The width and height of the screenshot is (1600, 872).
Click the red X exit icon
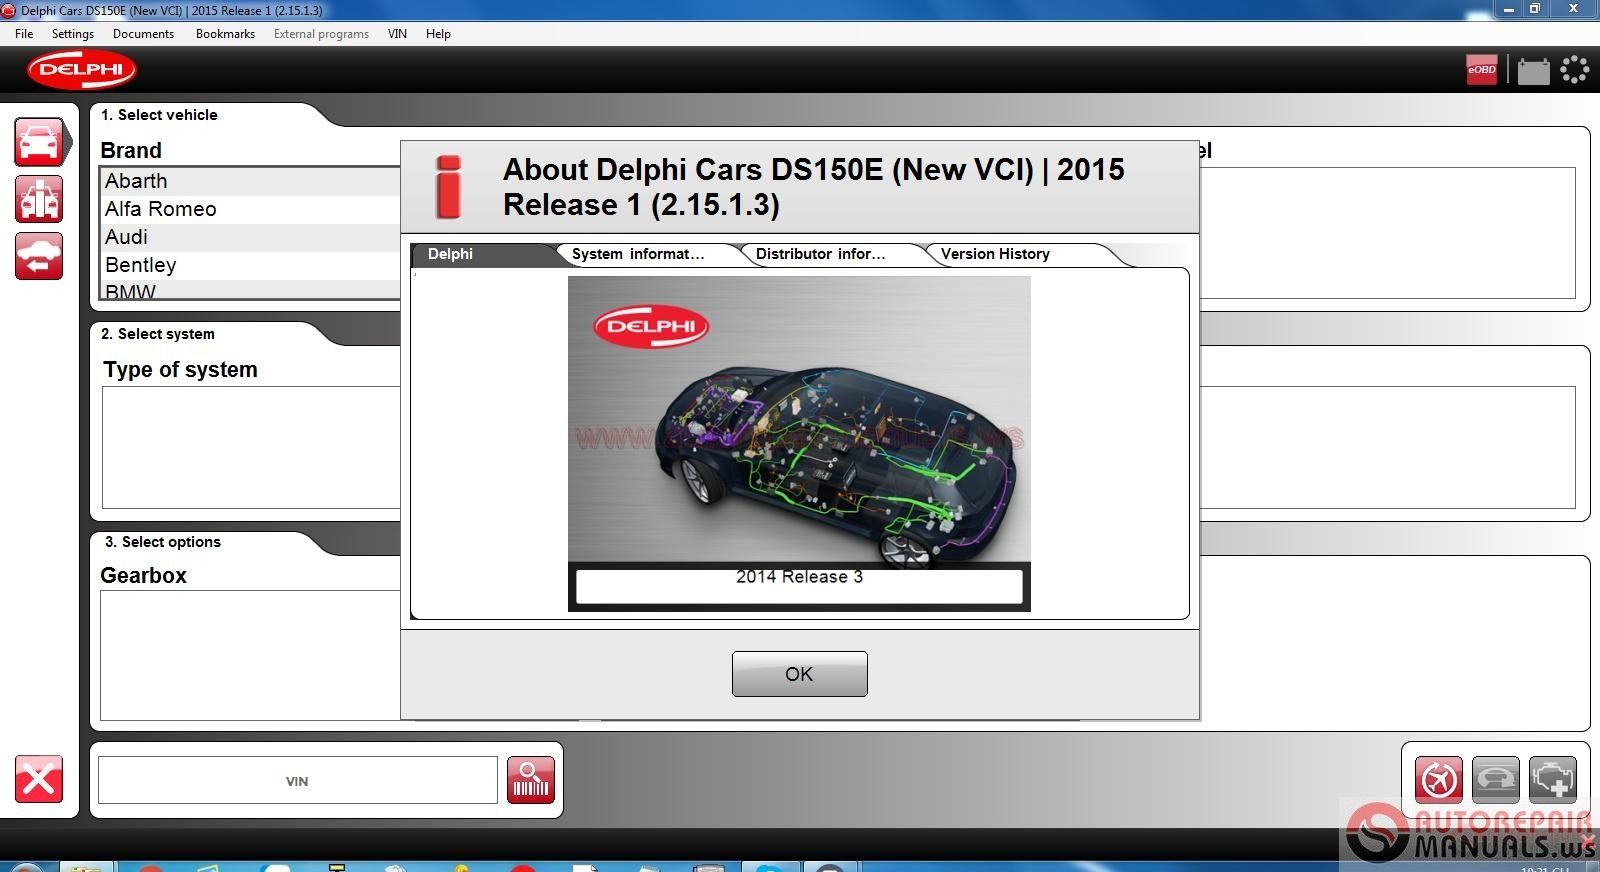point(39,780)
